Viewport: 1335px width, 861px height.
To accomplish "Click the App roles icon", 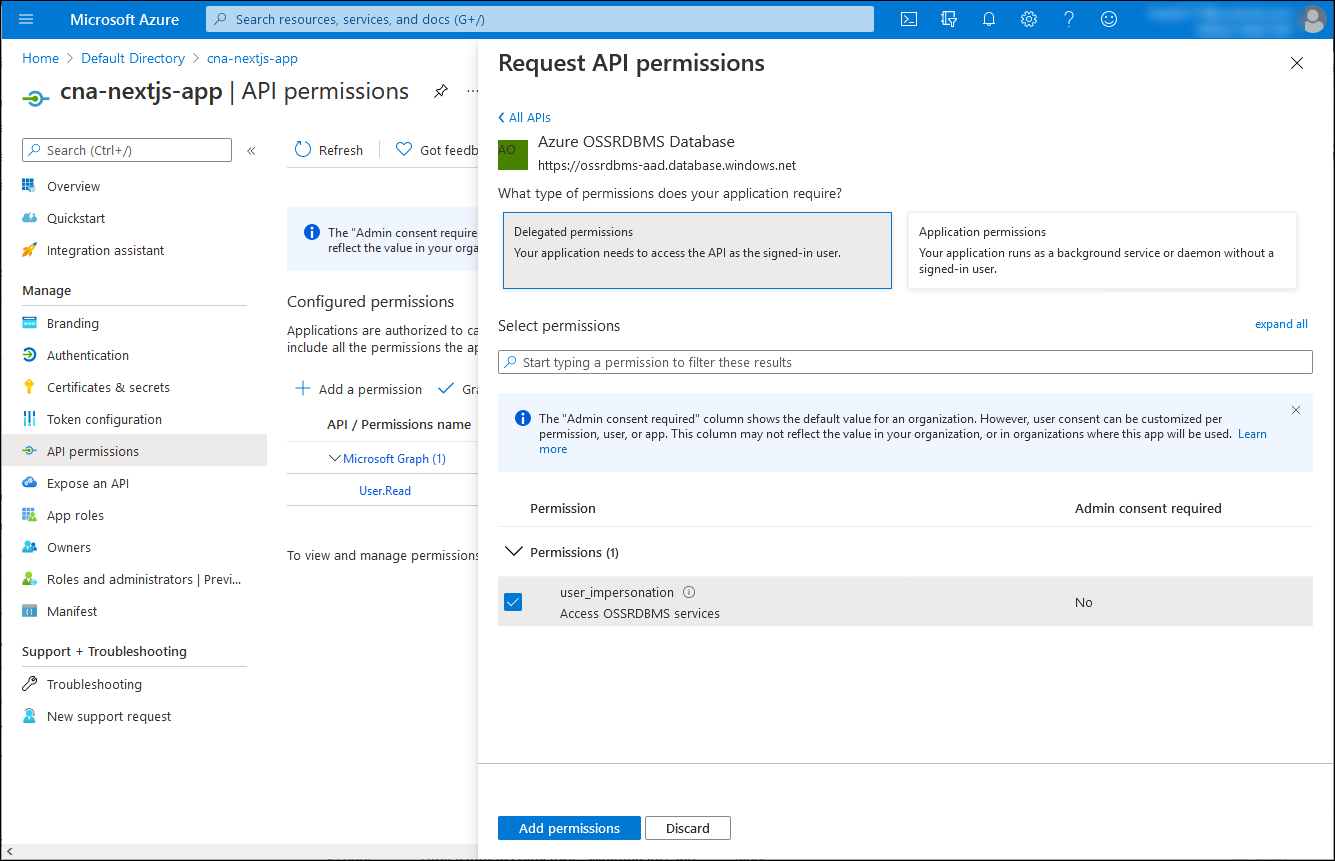I will click(29, 515).
